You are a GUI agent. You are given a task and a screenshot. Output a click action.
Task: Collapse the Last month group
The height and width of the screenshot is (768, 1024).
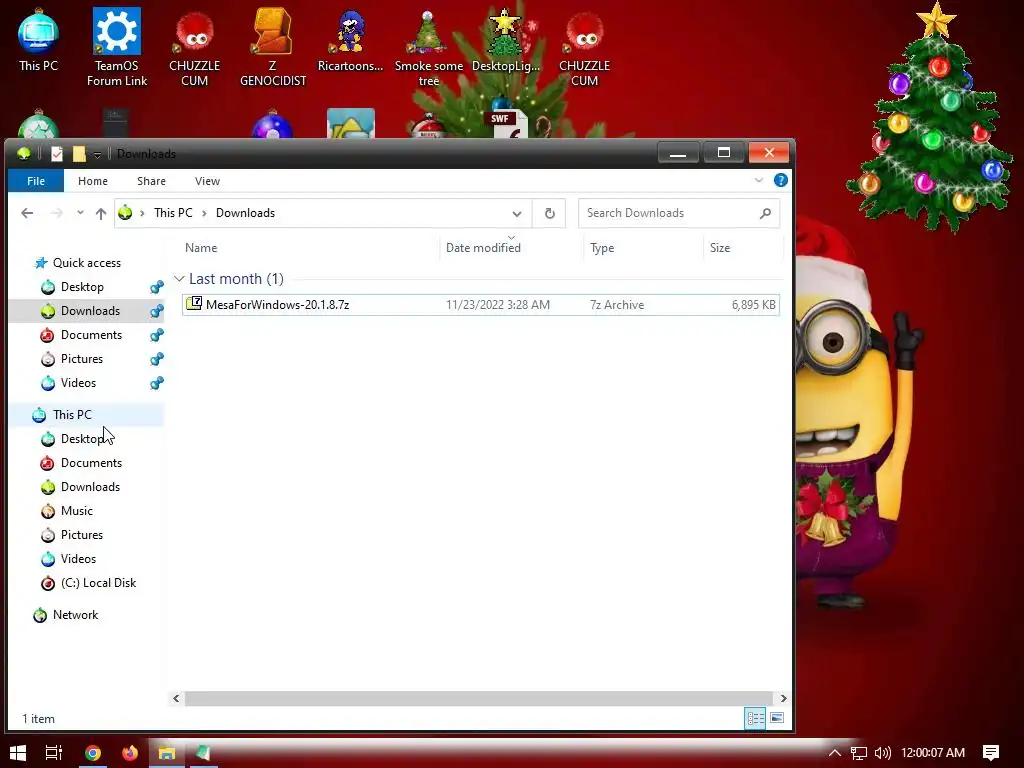179,279
